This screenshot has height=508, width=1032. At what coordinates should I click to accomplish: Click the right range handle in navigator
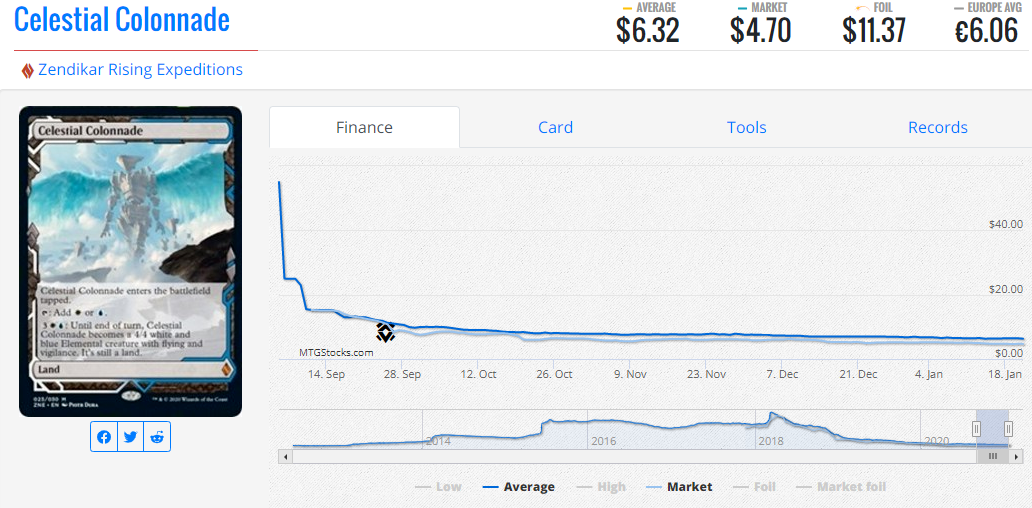tap(1009, 429)
